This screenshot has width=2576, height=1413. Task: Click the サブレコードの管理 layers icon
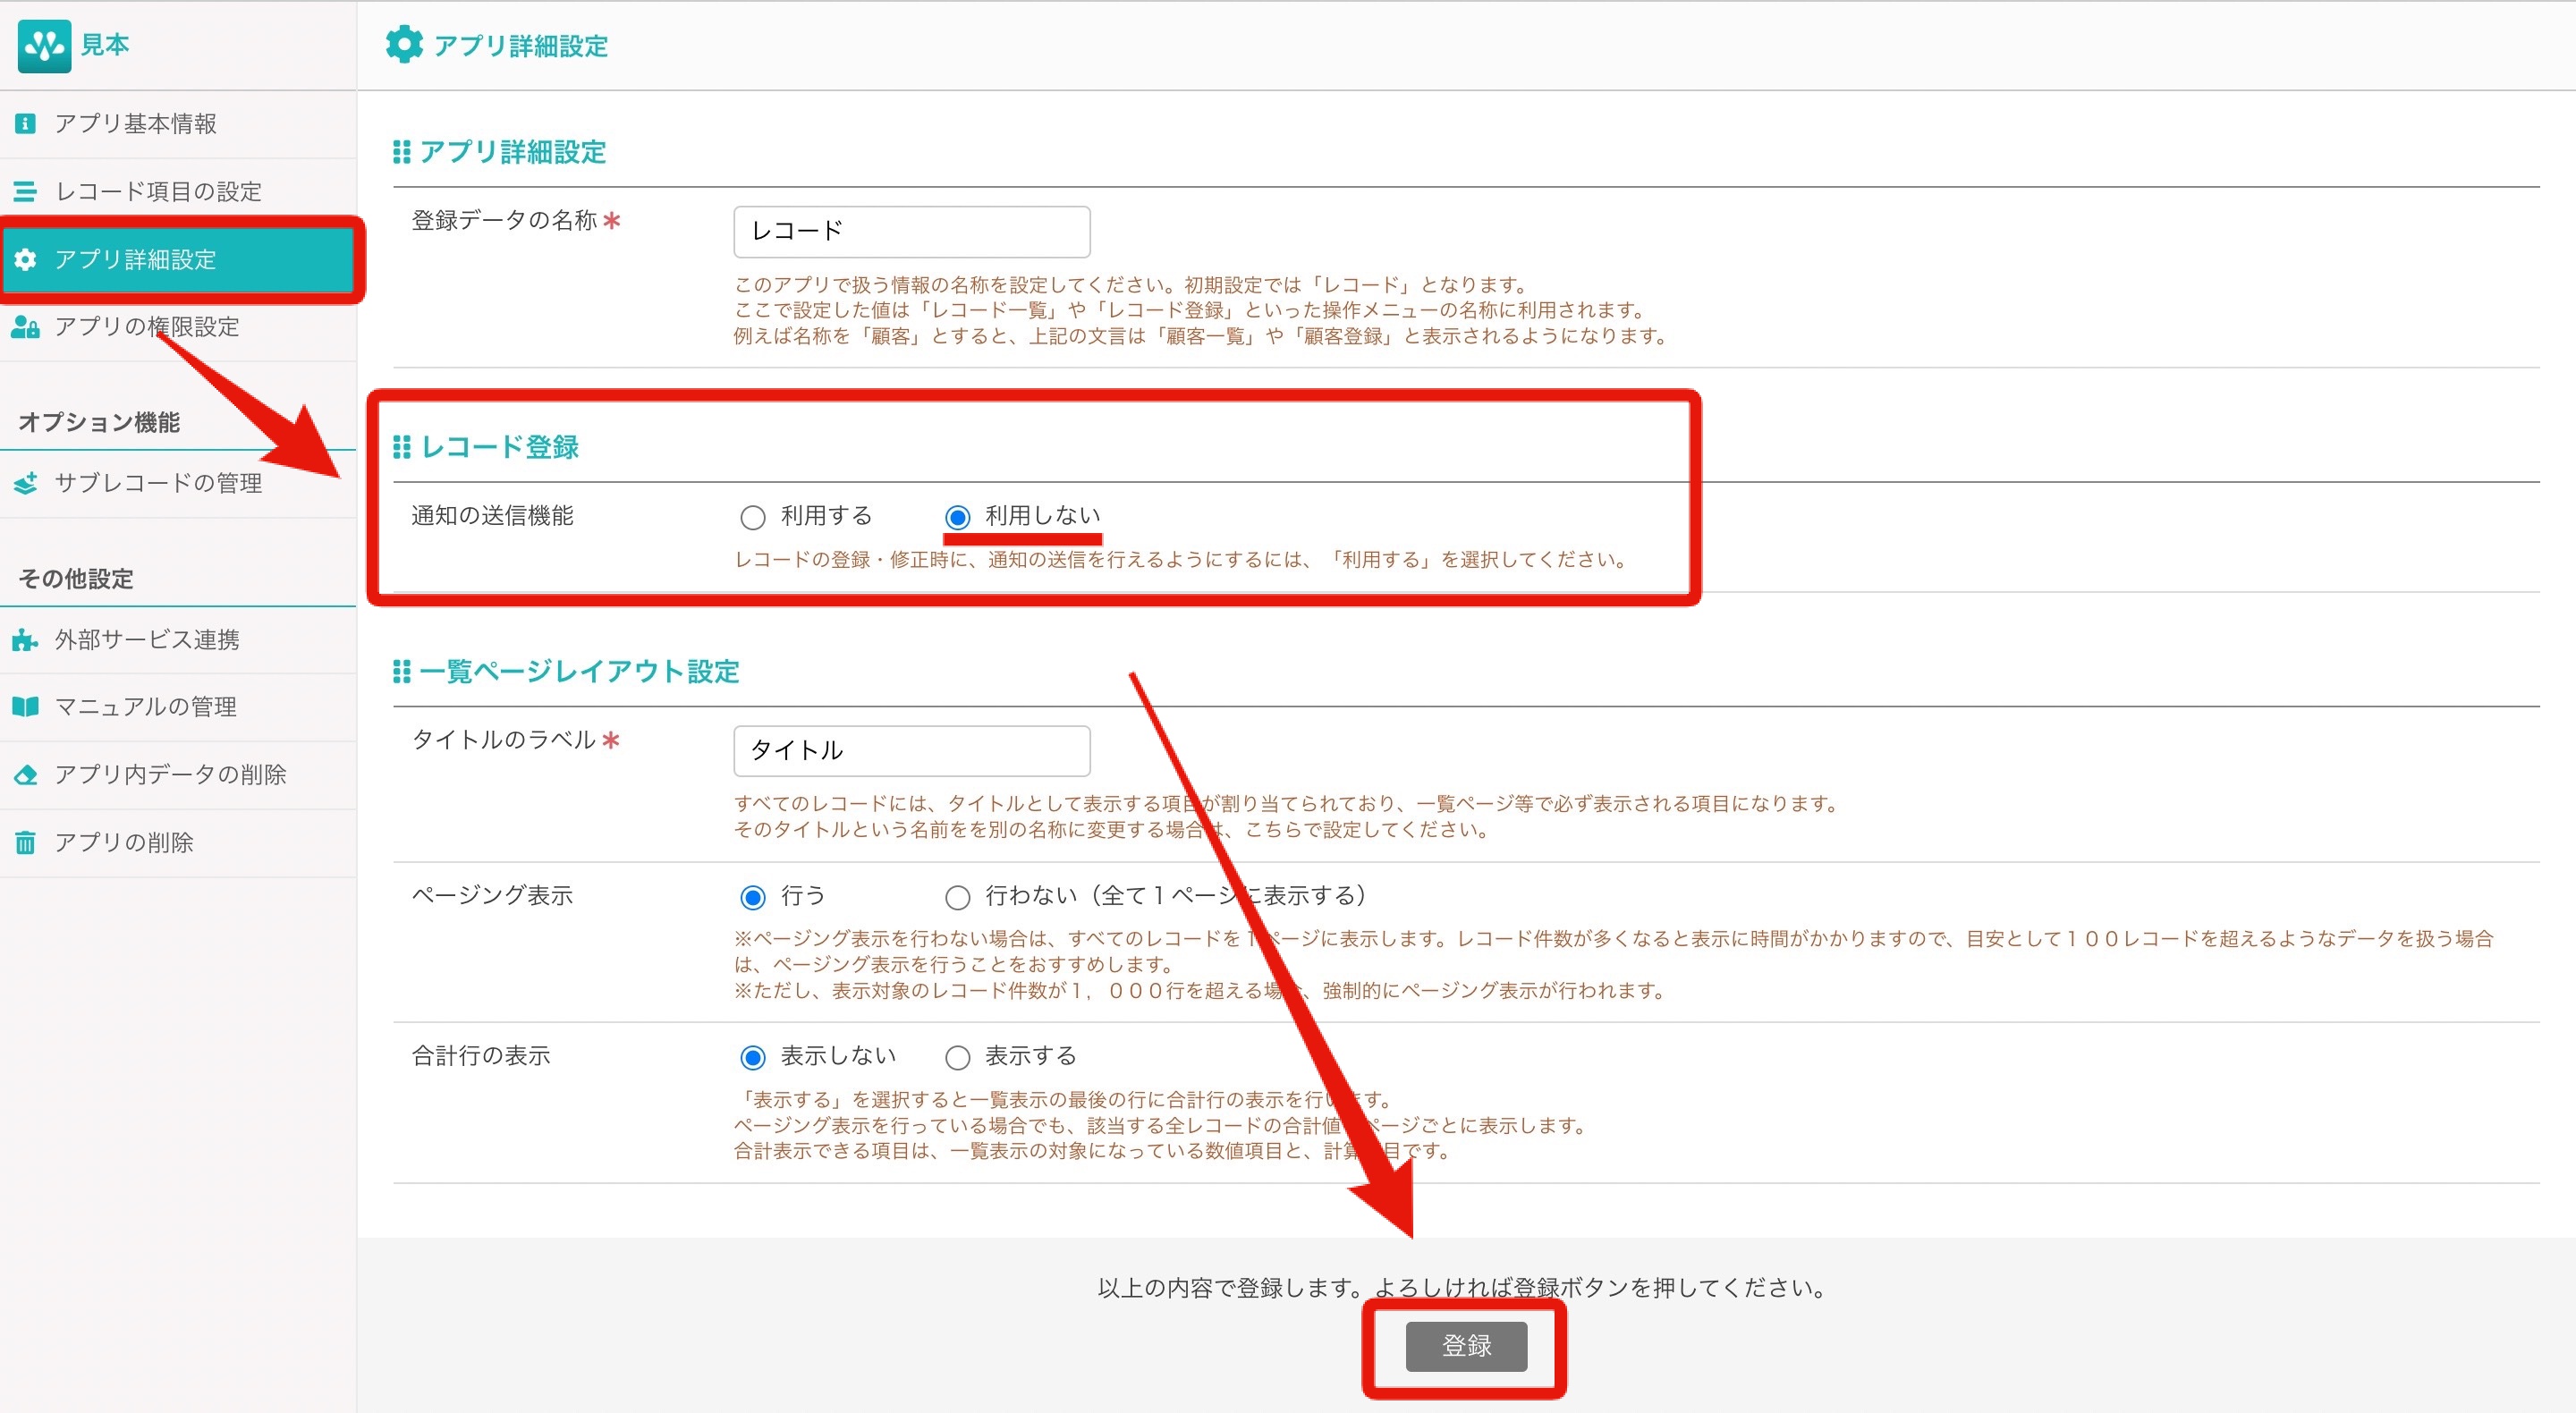26,484
